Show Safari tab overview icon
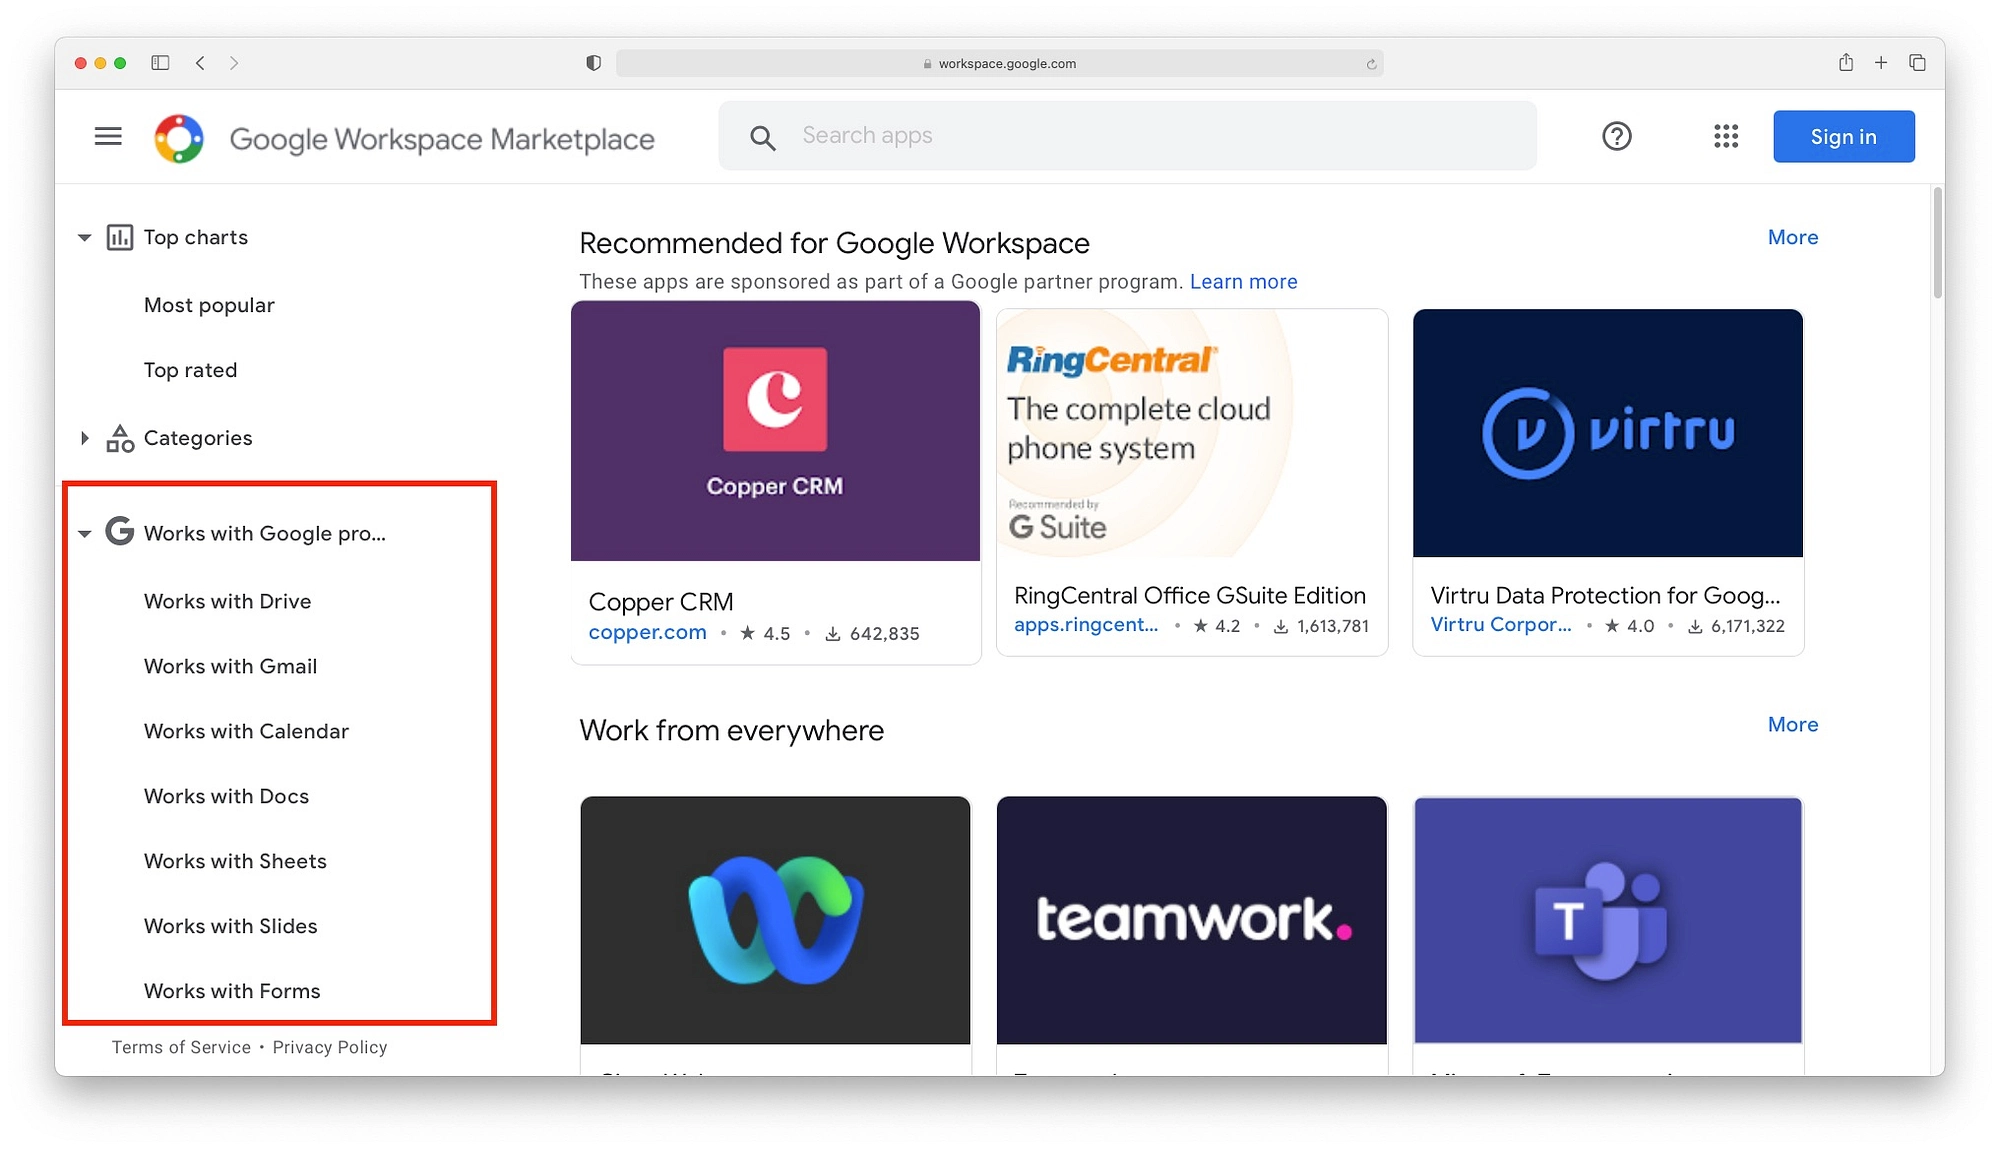Screen dimensions: 2000x1149 coord(1917,63)
